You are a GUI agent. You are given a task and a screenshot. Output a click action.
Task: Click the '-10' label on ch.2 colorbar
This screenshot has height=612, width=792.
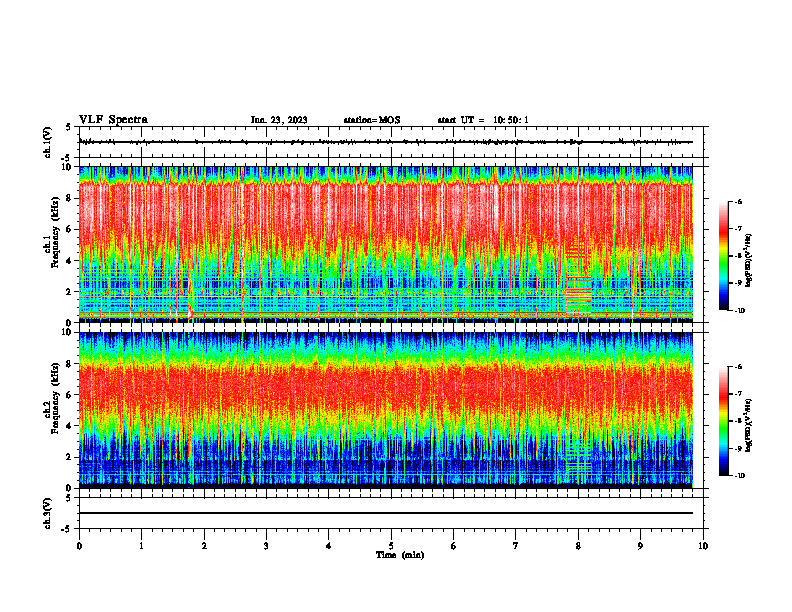point(739,476)
